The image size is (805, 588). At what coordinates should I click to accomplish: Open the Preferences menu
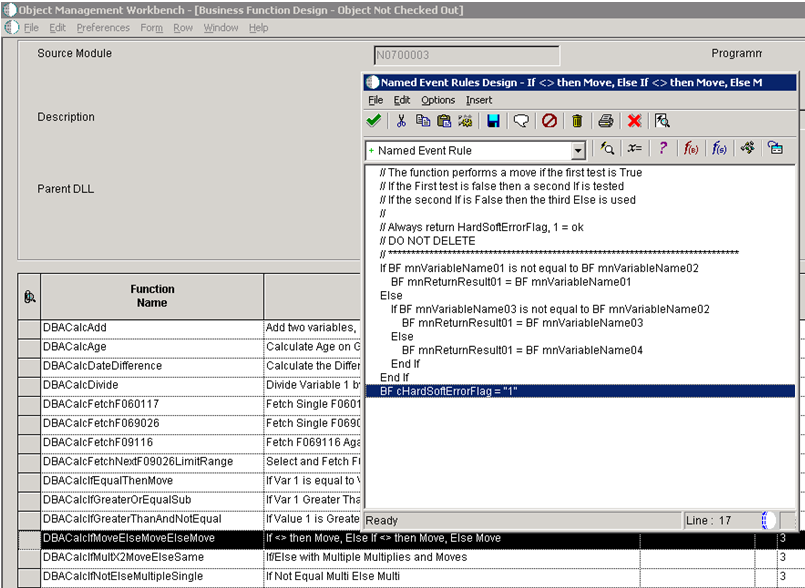pos(103,28)
